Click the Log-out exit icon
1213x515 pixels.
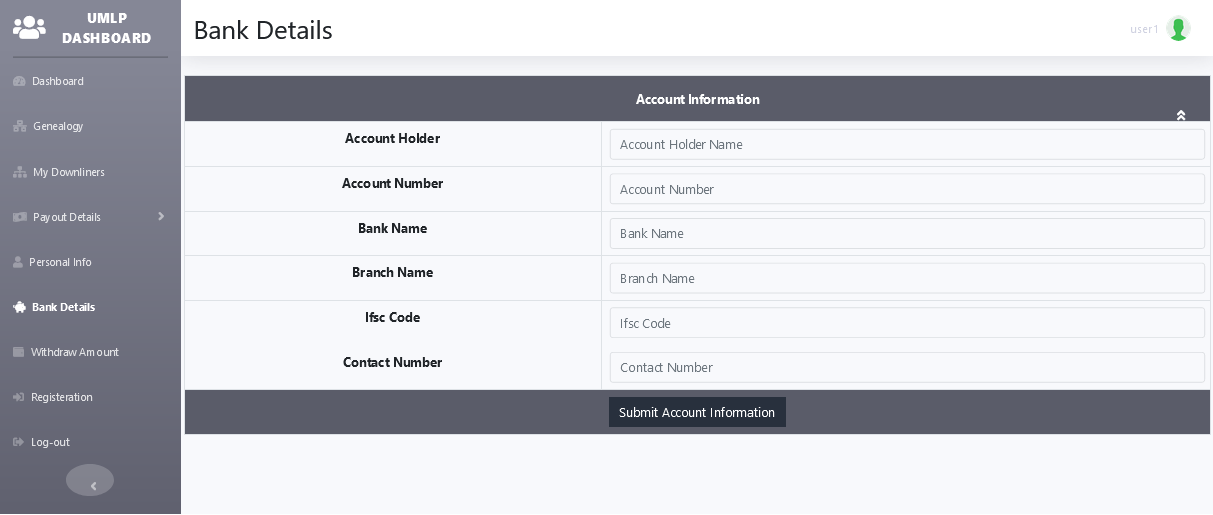tap(18, 442)
